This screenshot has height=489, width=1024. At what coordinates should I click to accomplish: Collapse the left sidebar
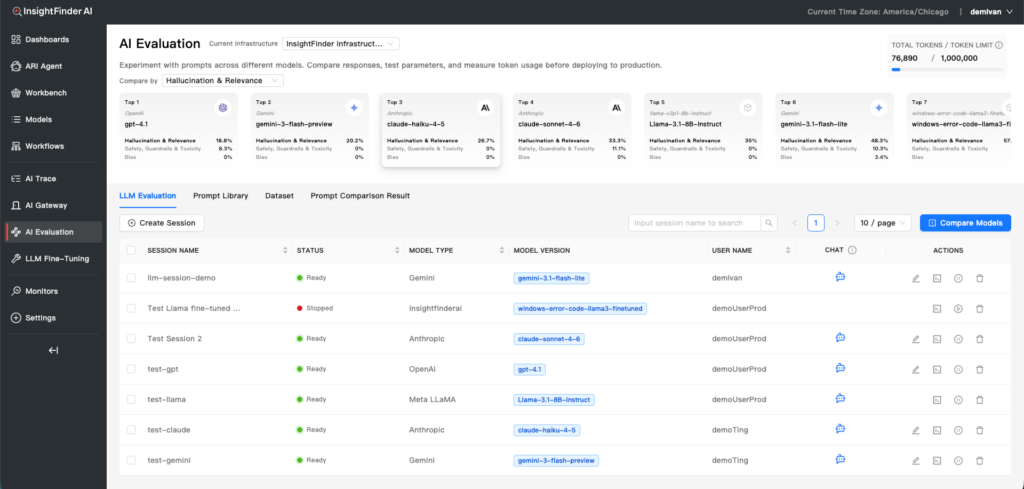(x=54, y=351)
